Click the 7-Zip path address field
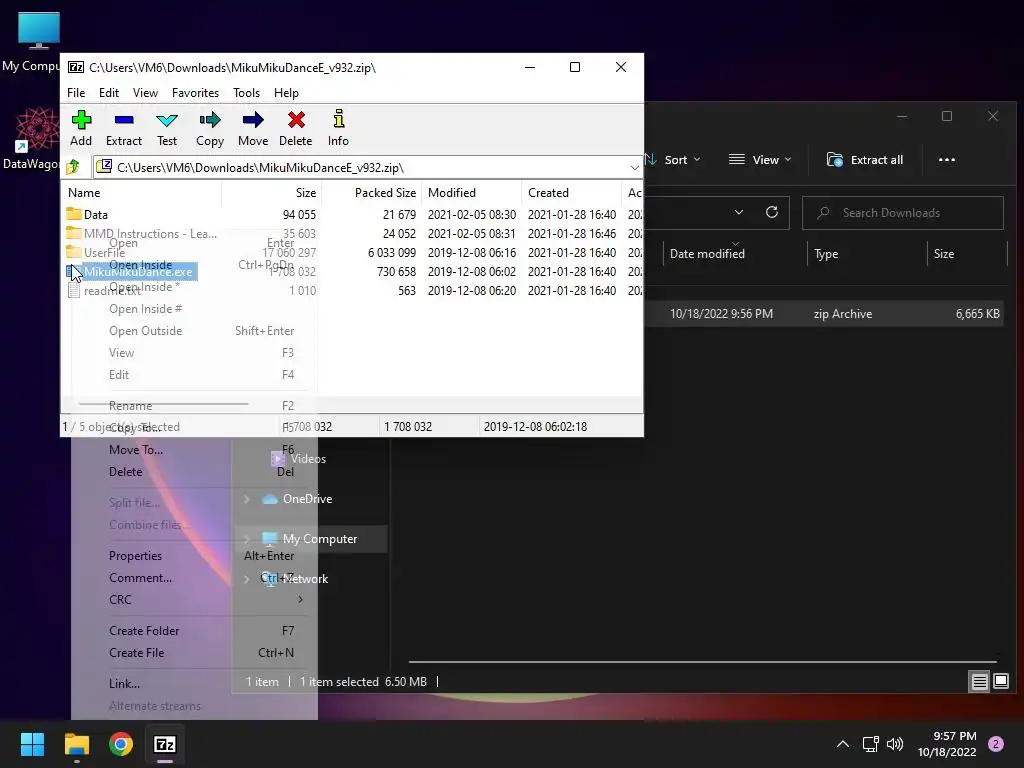The image size is (1024, 768). 360,167
